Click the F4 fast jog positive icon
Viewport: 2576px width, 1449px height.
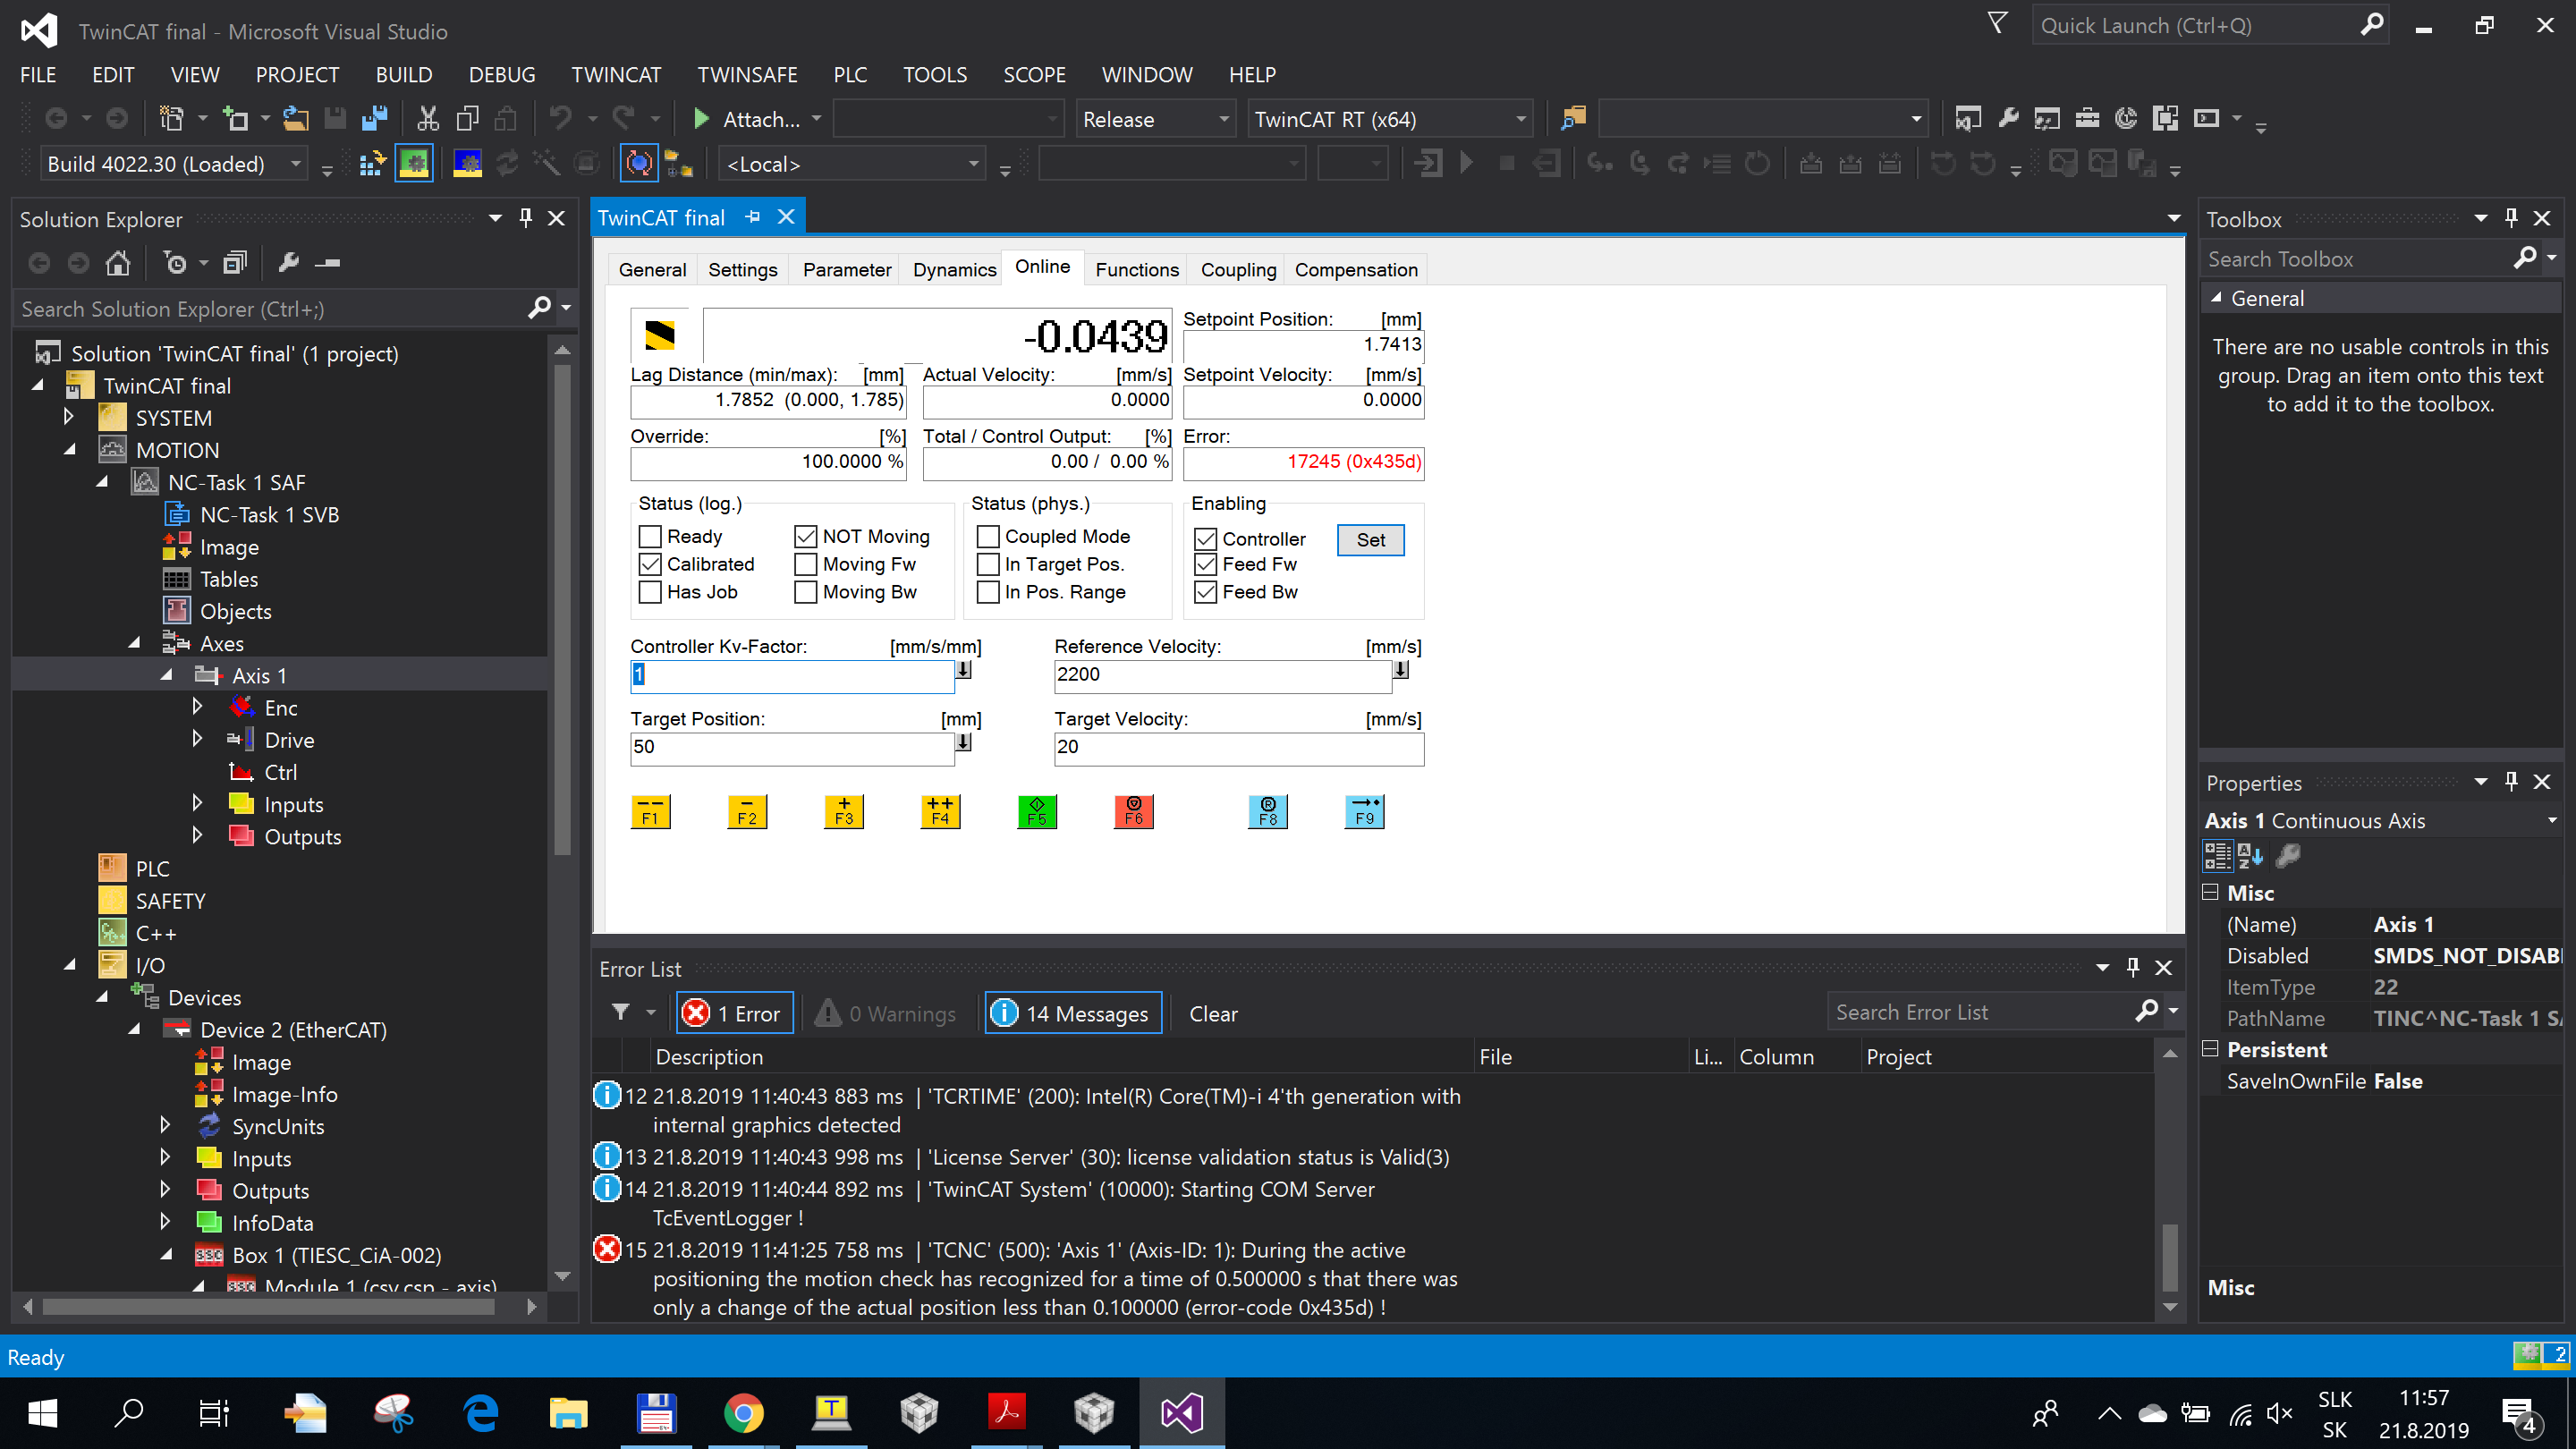tap(937, 810)
